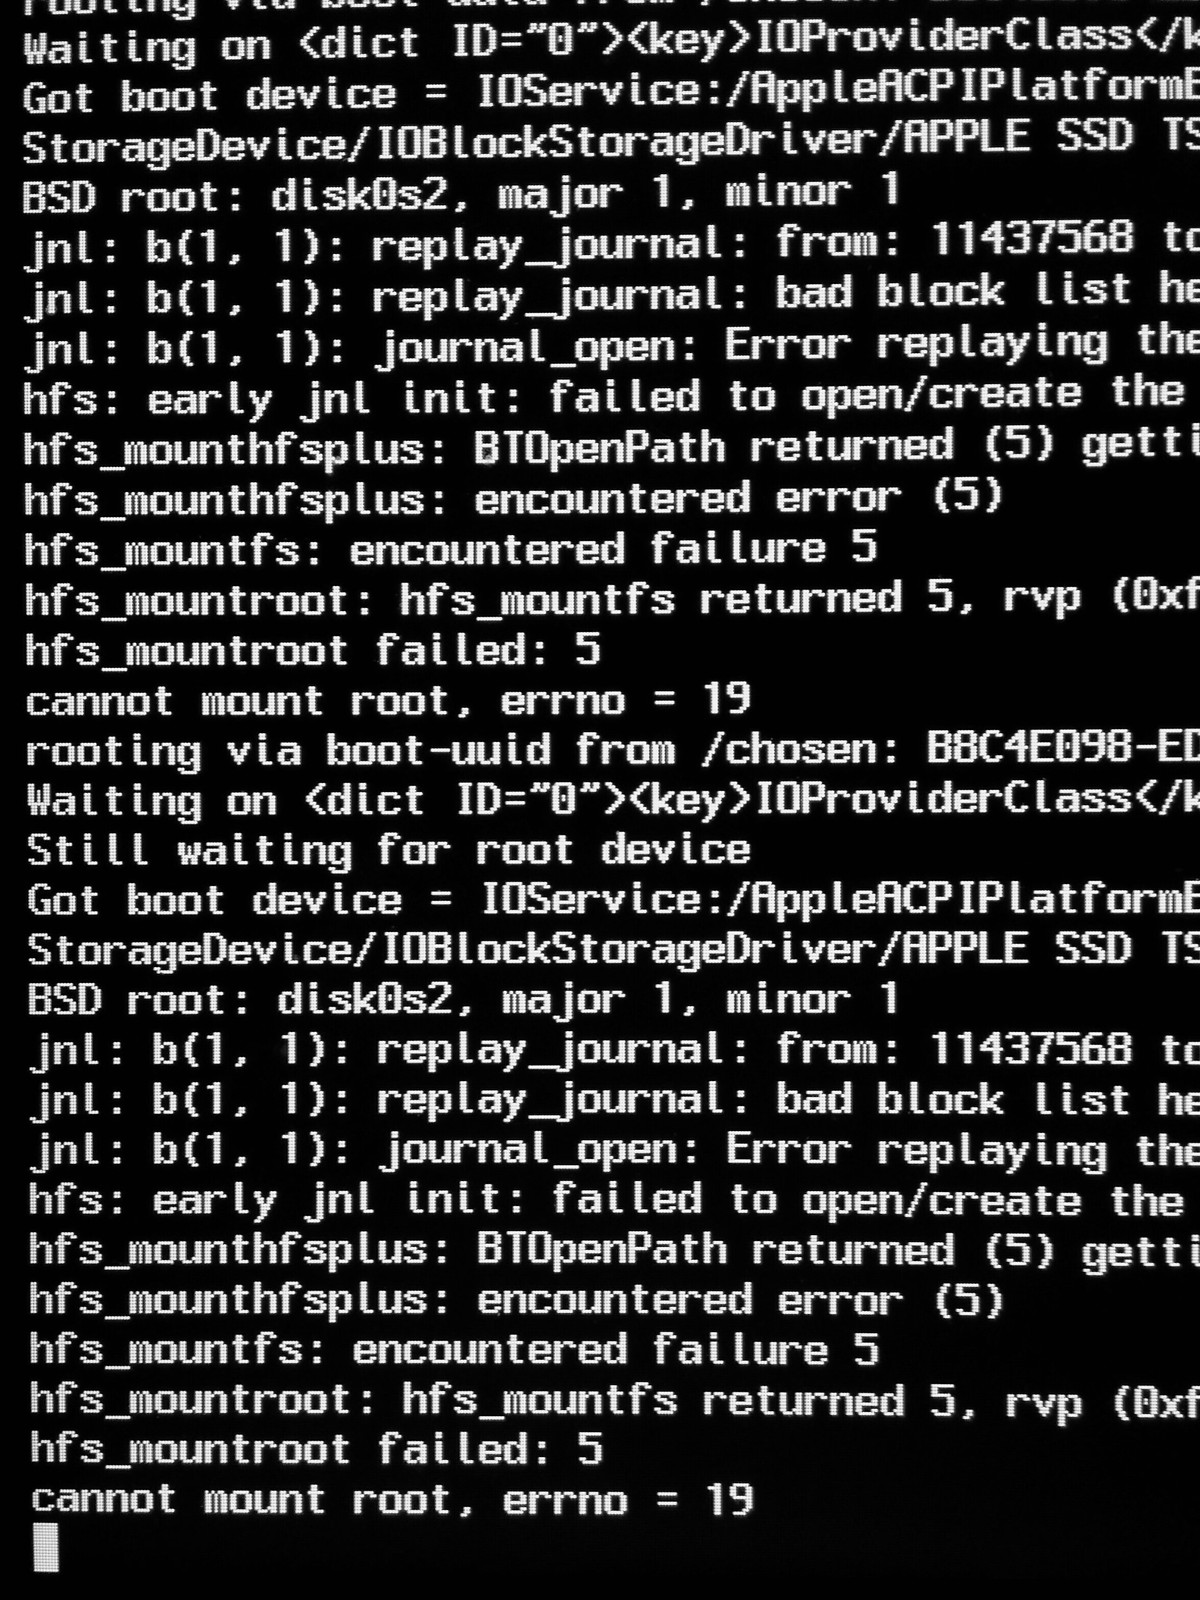Click the second 'replay_journal: from: 11437568' line

point(614,1050)
